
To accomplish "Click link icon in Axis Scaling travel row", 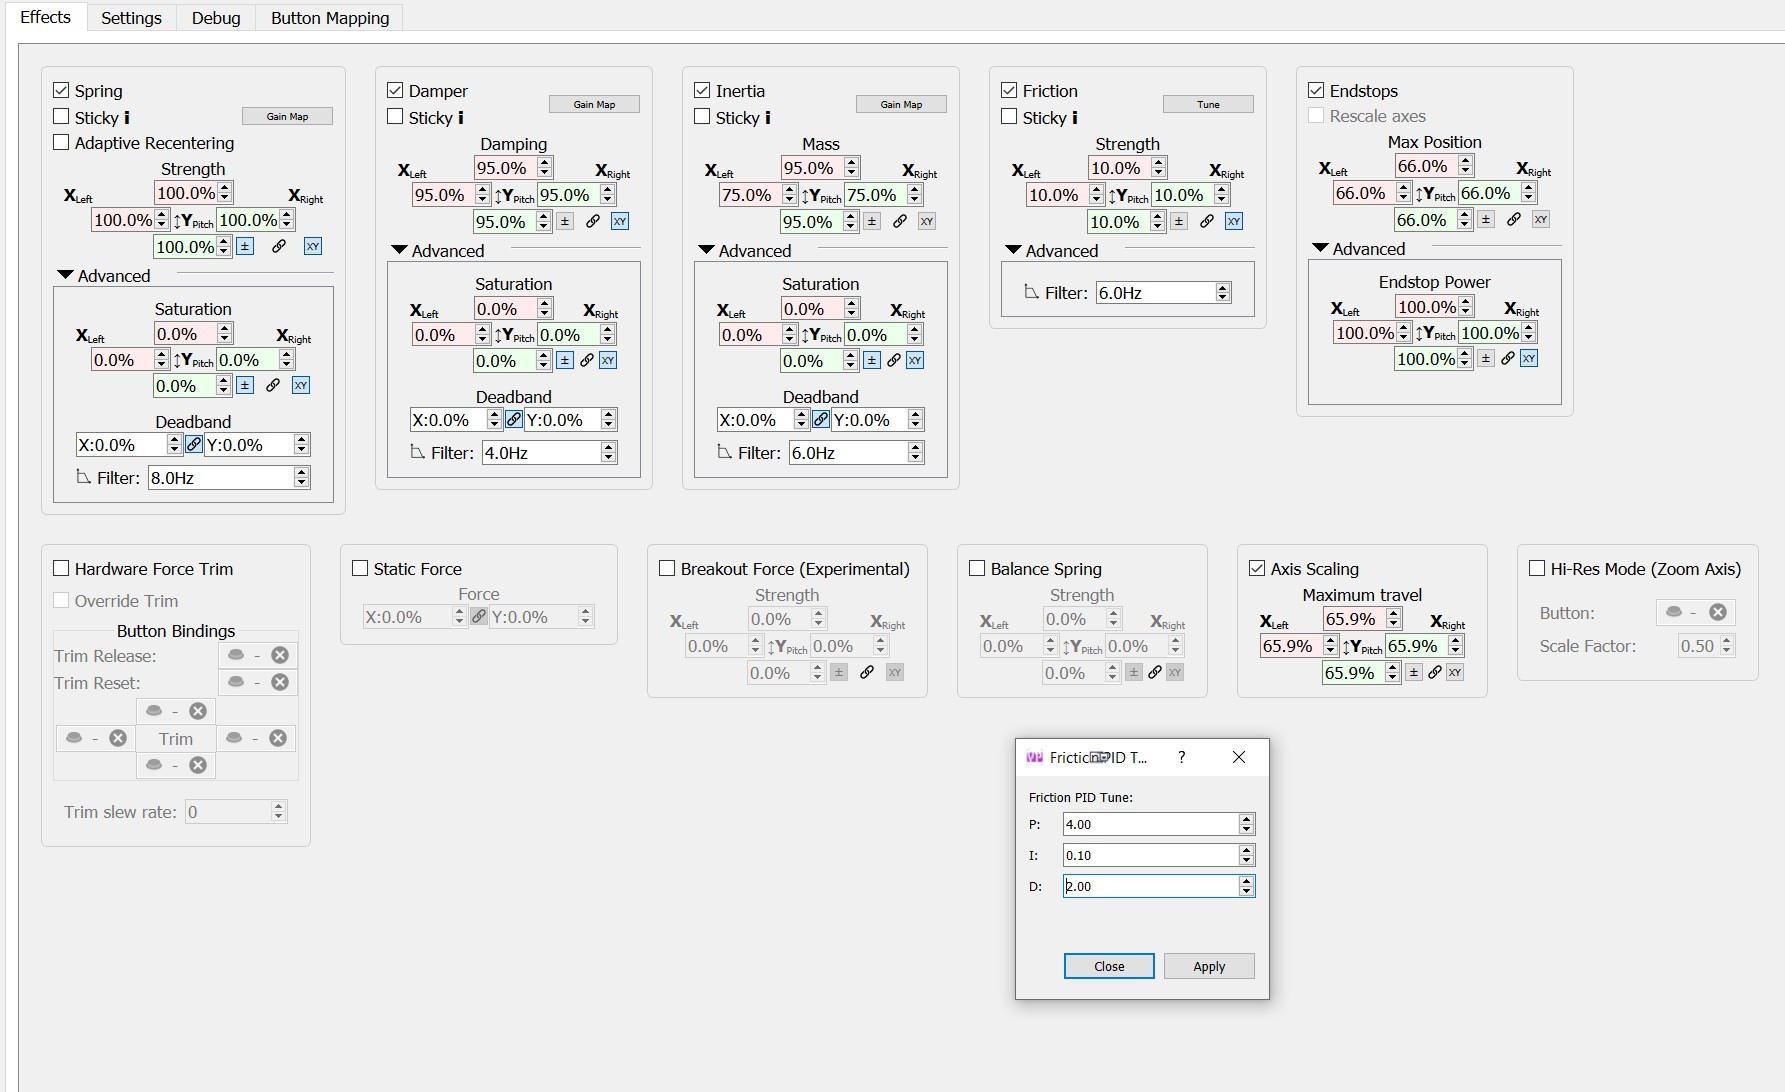I will pos(1435,672).
